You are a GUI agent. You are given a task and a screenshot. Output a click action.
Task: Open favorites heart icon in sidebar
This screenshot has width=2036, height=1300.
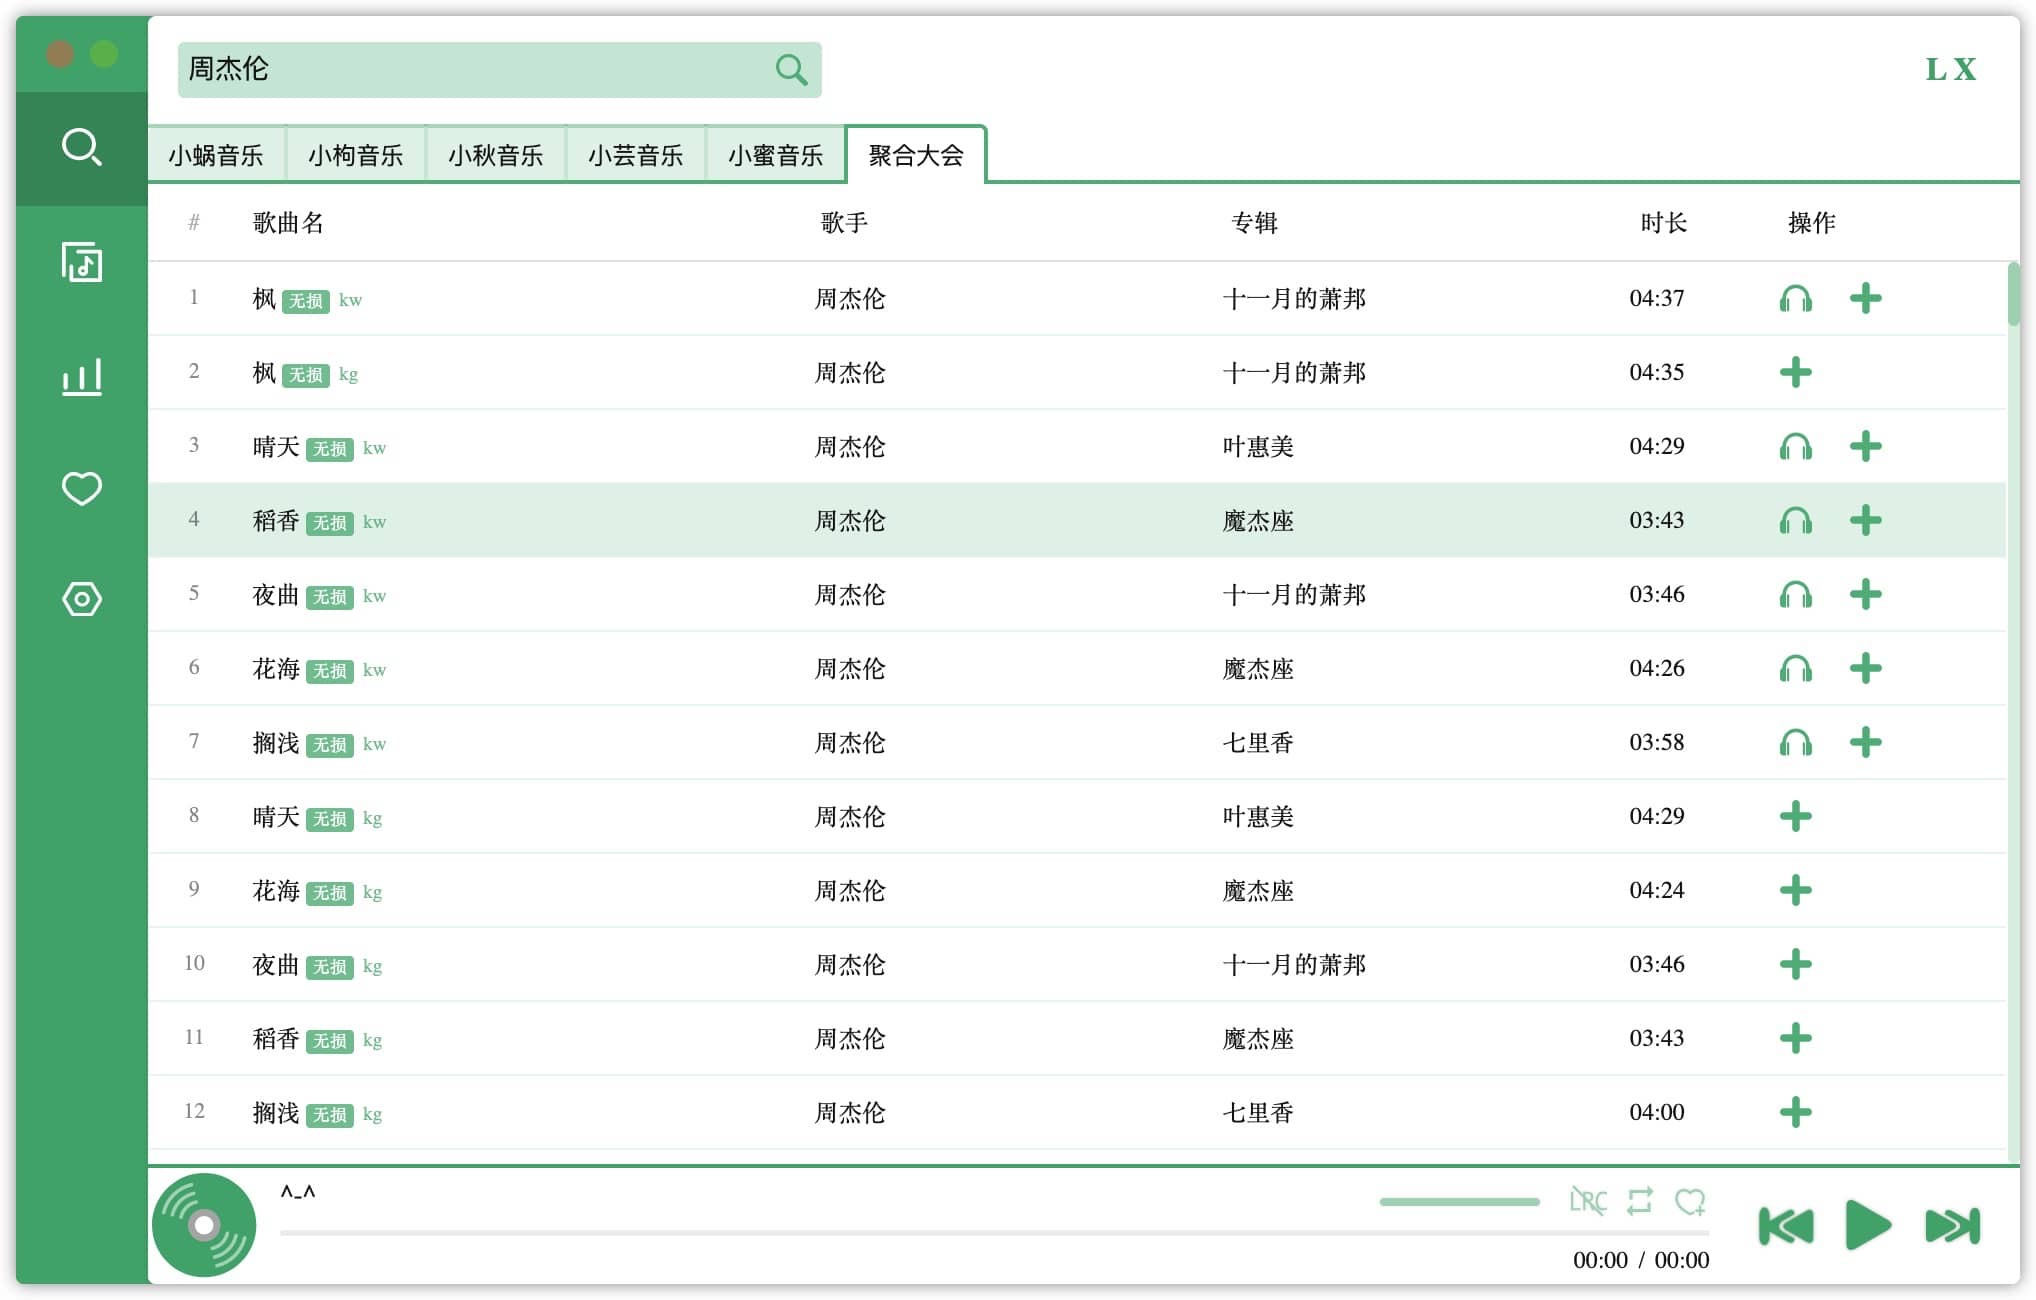[x=82, y=488]
